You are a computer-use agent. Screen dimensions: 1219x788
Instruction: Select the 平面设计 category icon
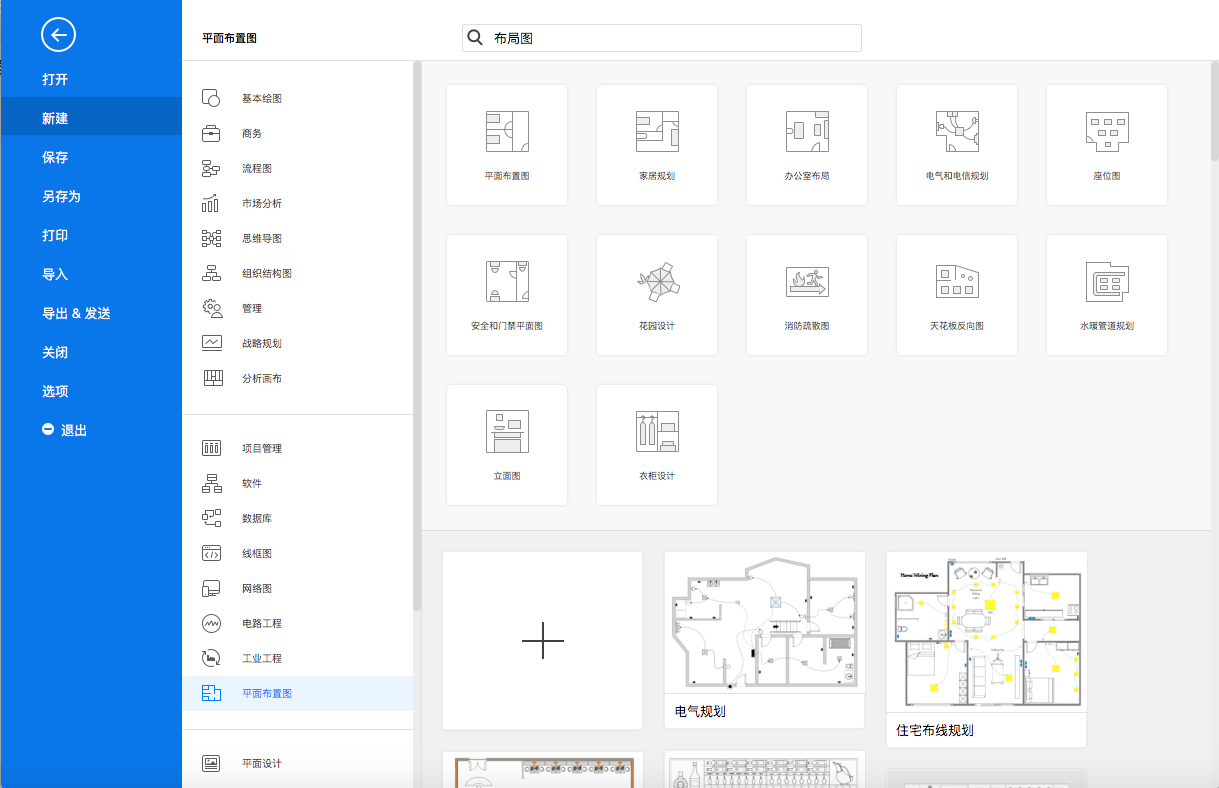pyautogui.click(x=211, y=763)
